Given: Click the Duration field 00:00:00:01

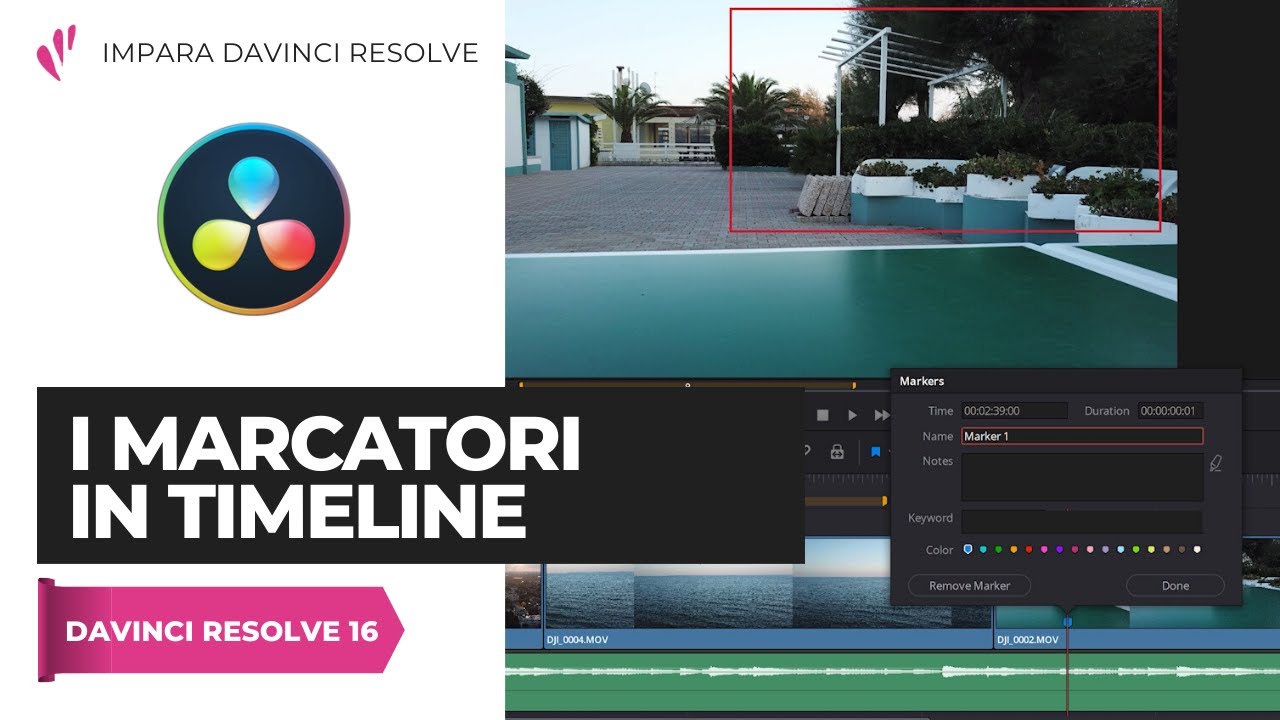Looking at the screenshot, I should 1171,411.
